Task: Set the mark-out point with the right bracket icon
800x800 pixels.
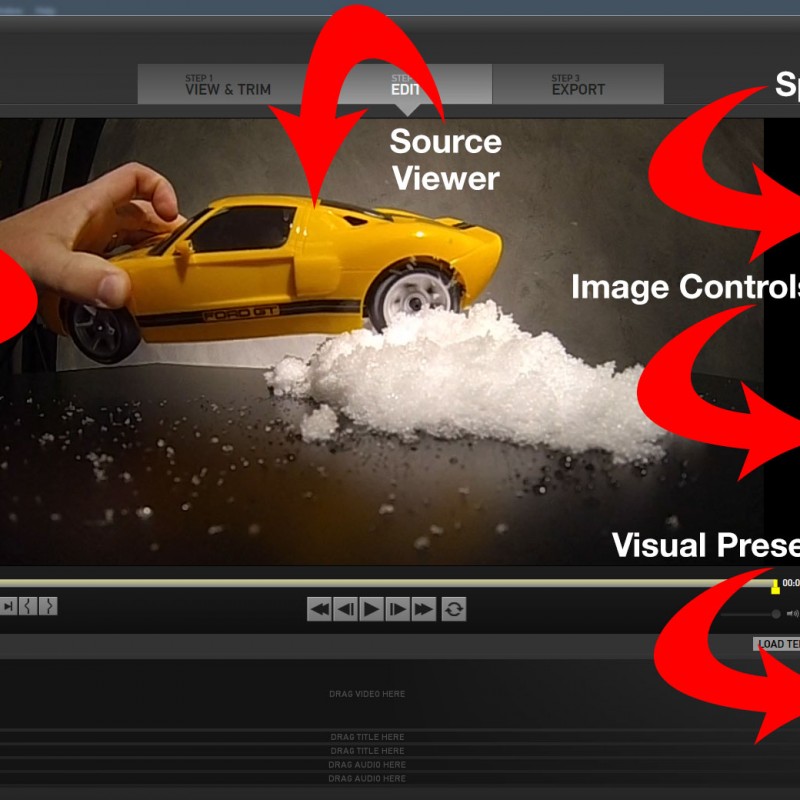Action: pos(47,605)
